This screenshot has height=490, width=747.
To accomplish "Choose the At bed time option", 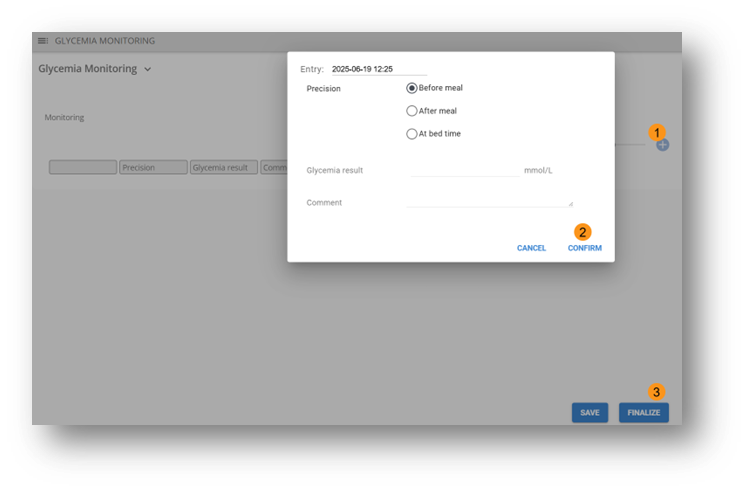I will pos(412,134).
